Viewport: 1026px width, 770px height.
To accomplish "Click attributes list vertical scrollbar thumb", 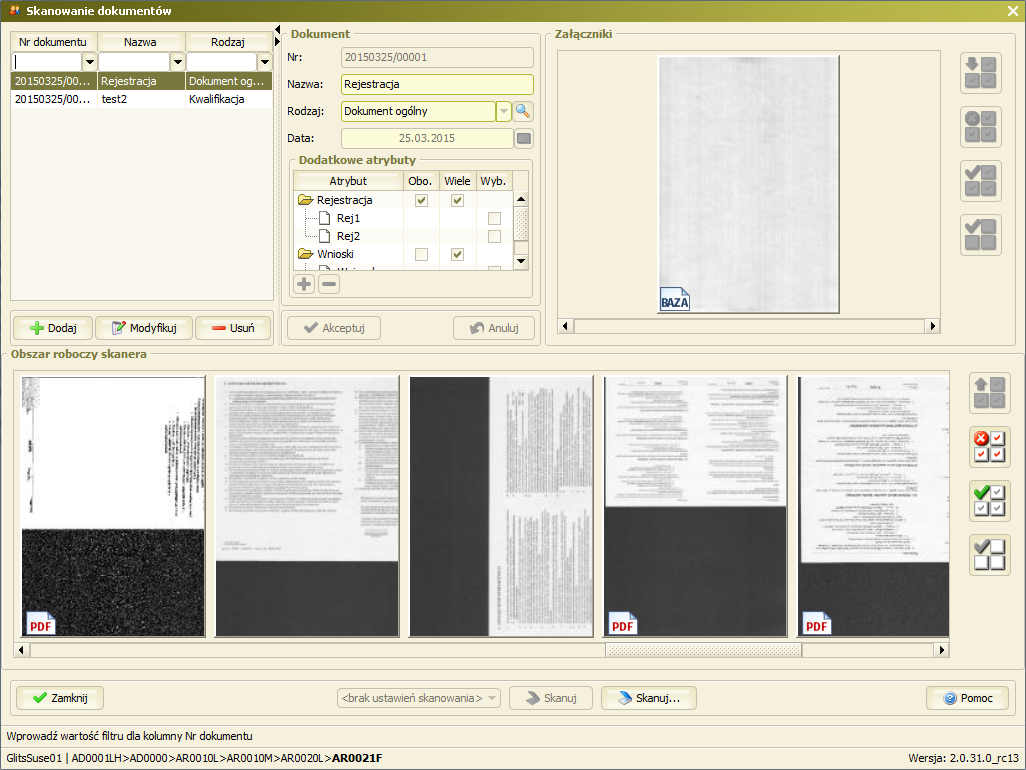I will 521,224.
